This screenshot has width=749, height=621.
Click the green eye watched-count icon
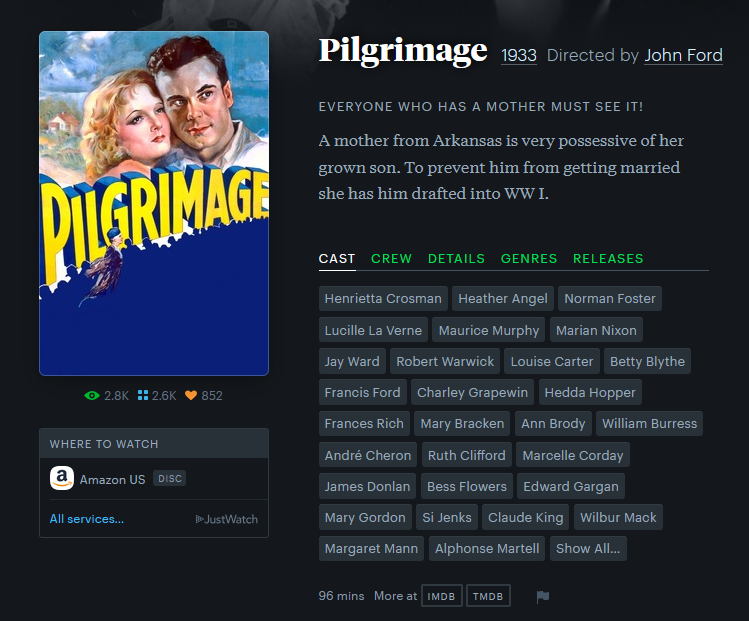[92, 396]
